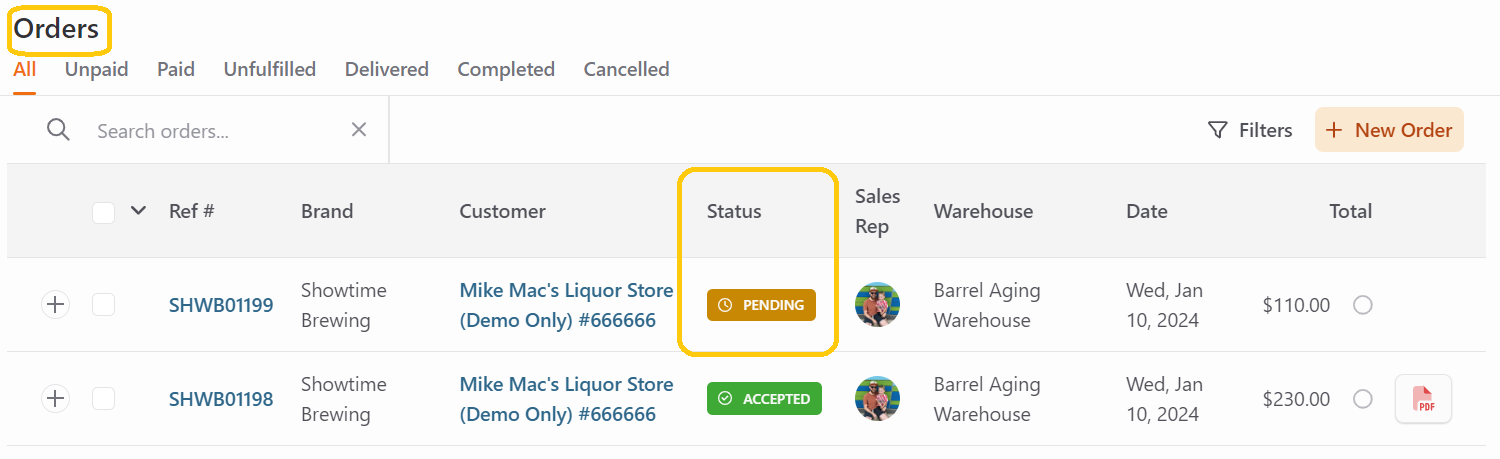Tick checkbox for order SHWB01199
Viewport: 1500px width, 459px height.
coord(103,305)
